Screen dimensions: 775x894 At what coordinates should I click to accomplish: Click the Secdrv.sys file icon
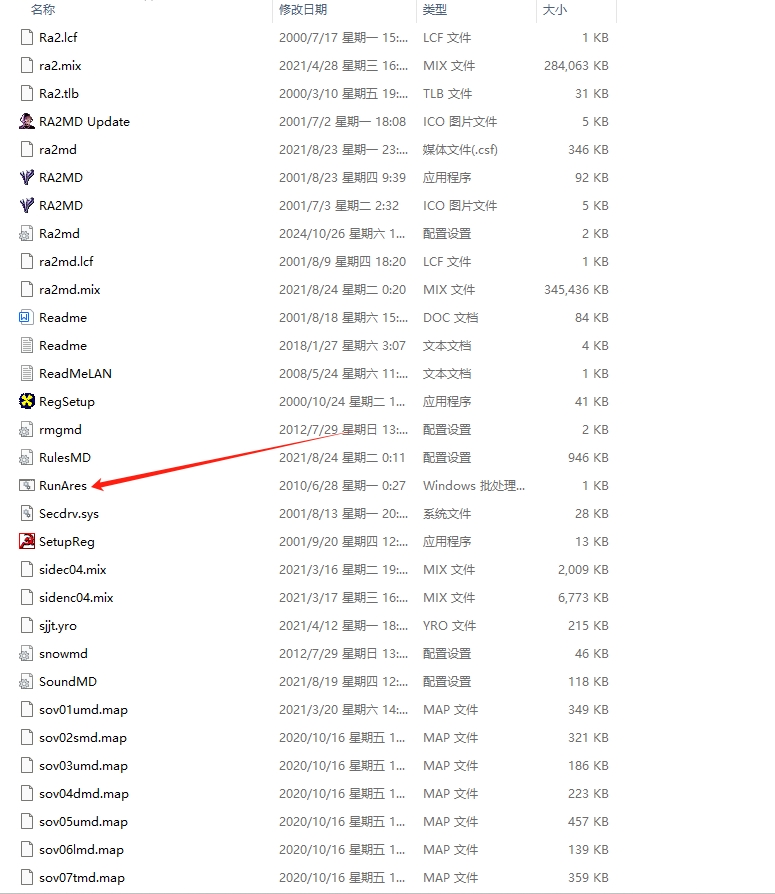coord(26,513)
